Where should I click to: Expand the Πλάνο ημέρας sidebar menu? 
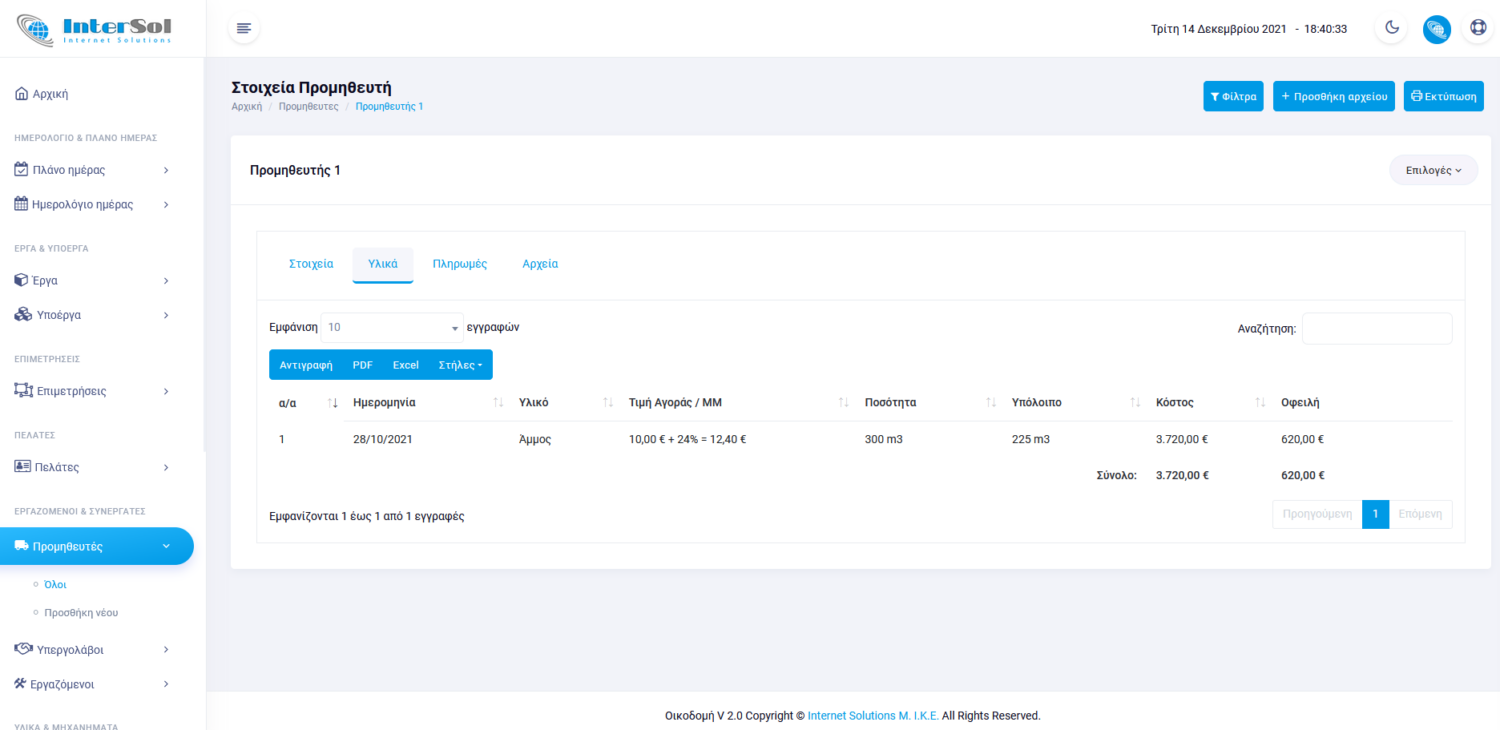point(90,170)
